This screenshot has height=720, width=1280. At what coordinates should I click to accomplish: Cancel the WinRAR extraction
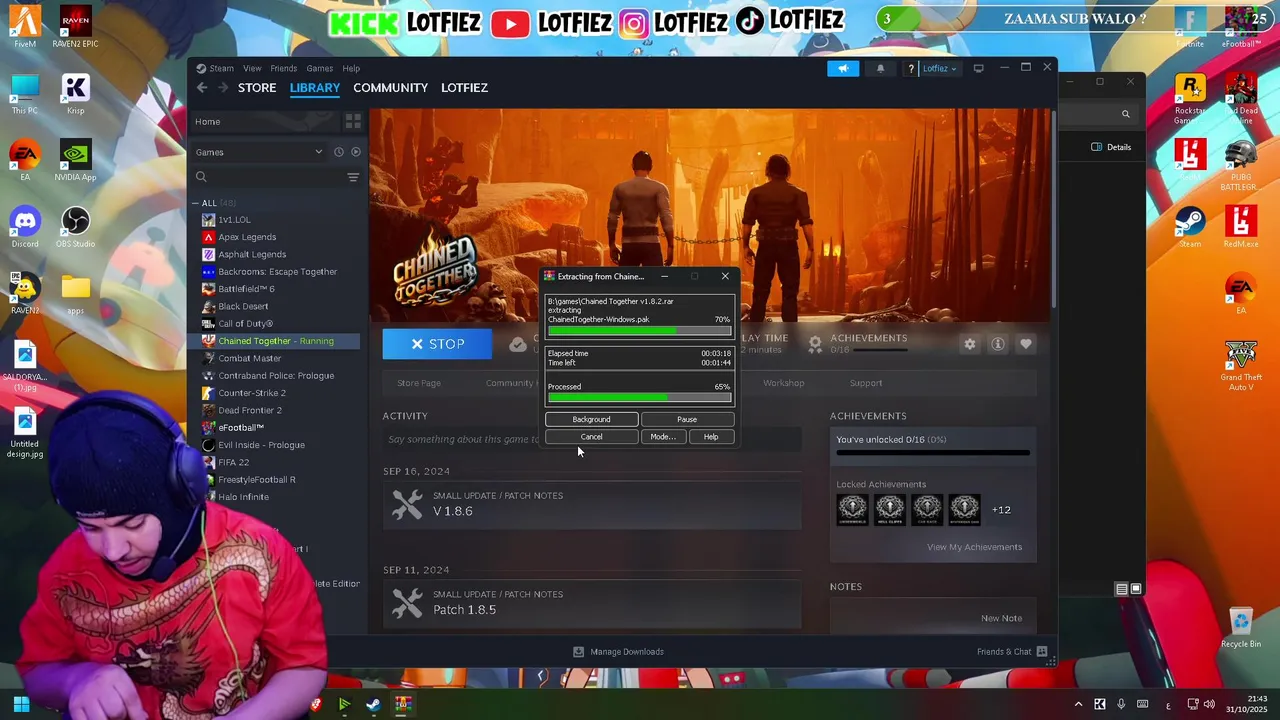point(592,437)
